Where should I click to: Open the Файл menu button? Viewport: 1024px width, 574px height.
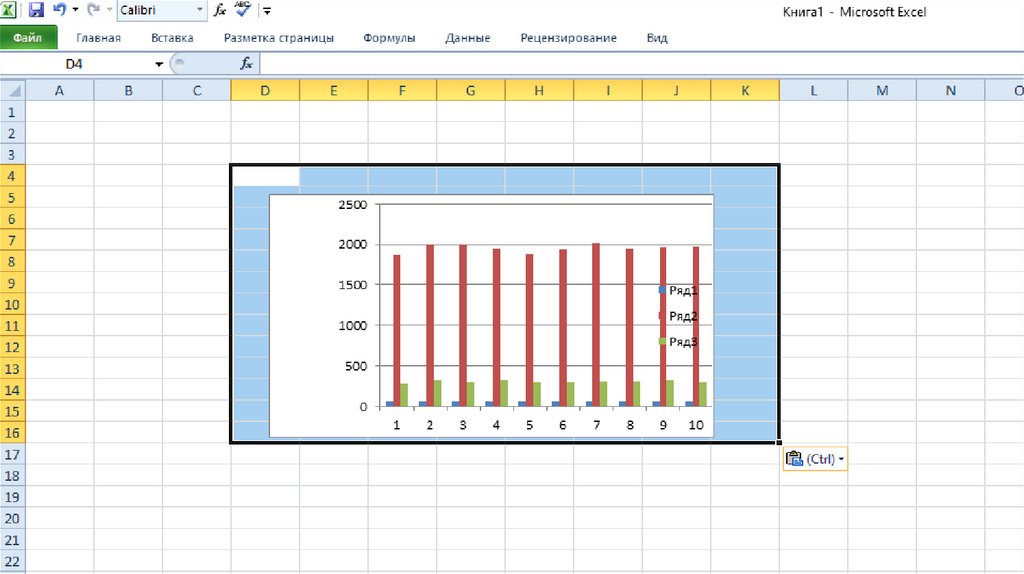28,38
